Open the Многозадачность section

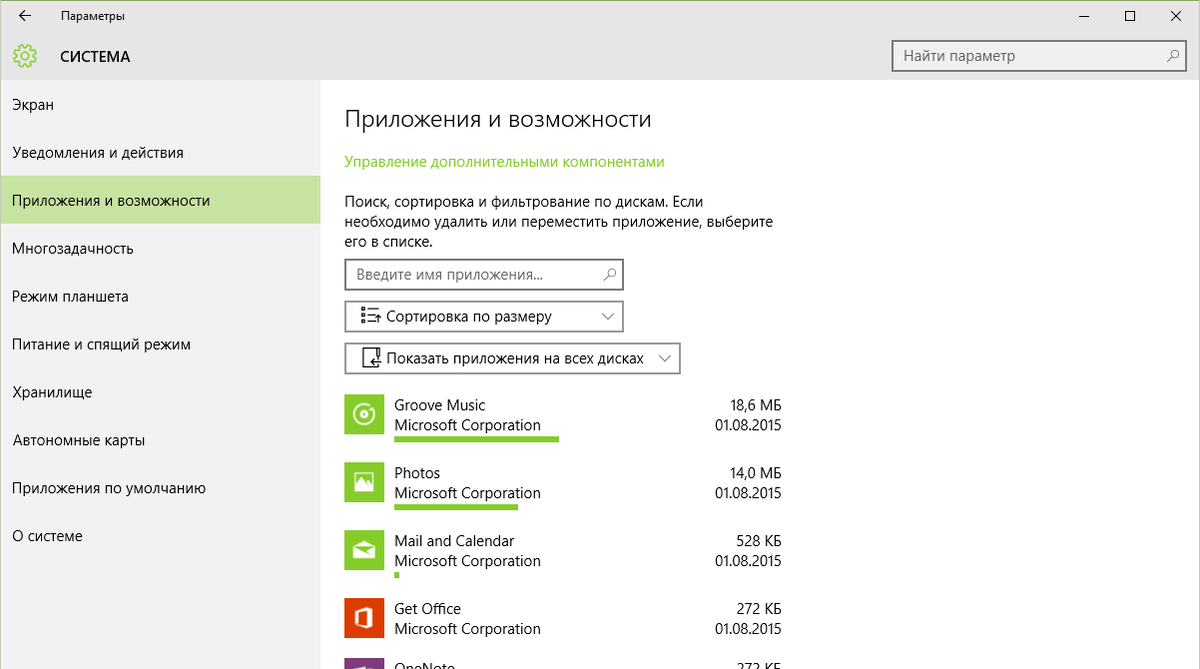coord(160,248)
